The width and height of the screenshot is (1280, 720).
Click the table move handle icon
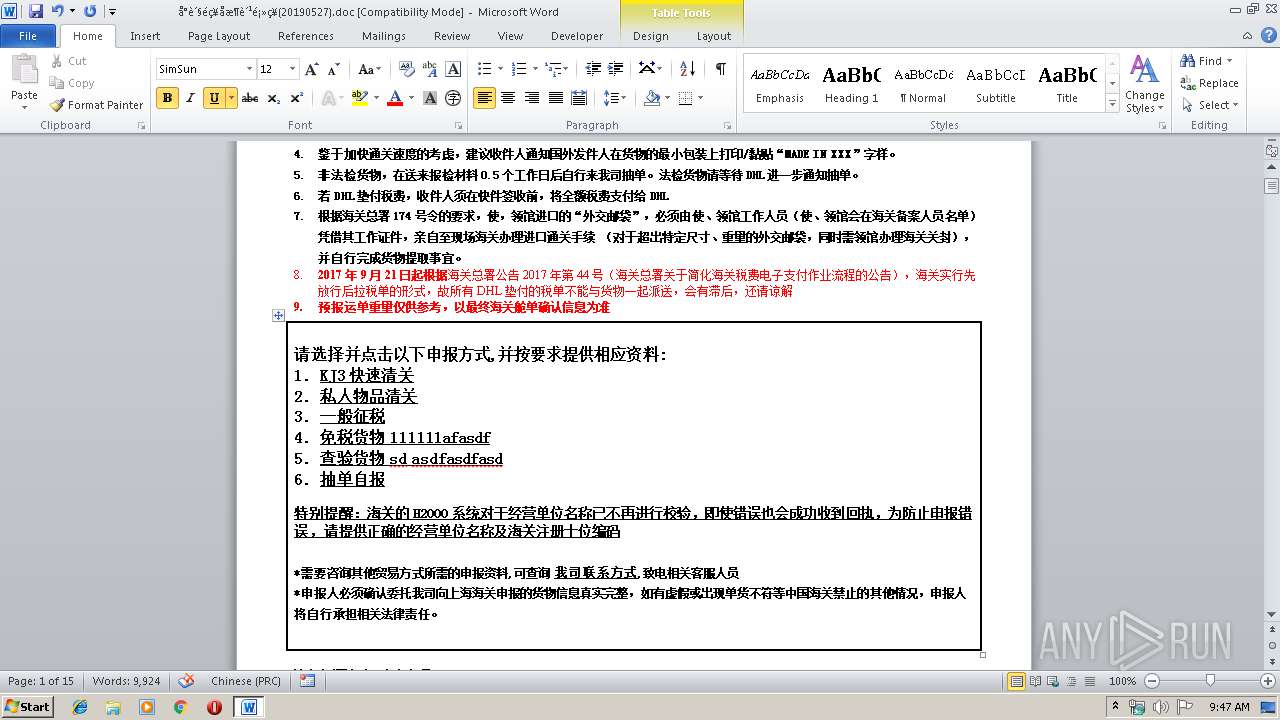point(279,315)
